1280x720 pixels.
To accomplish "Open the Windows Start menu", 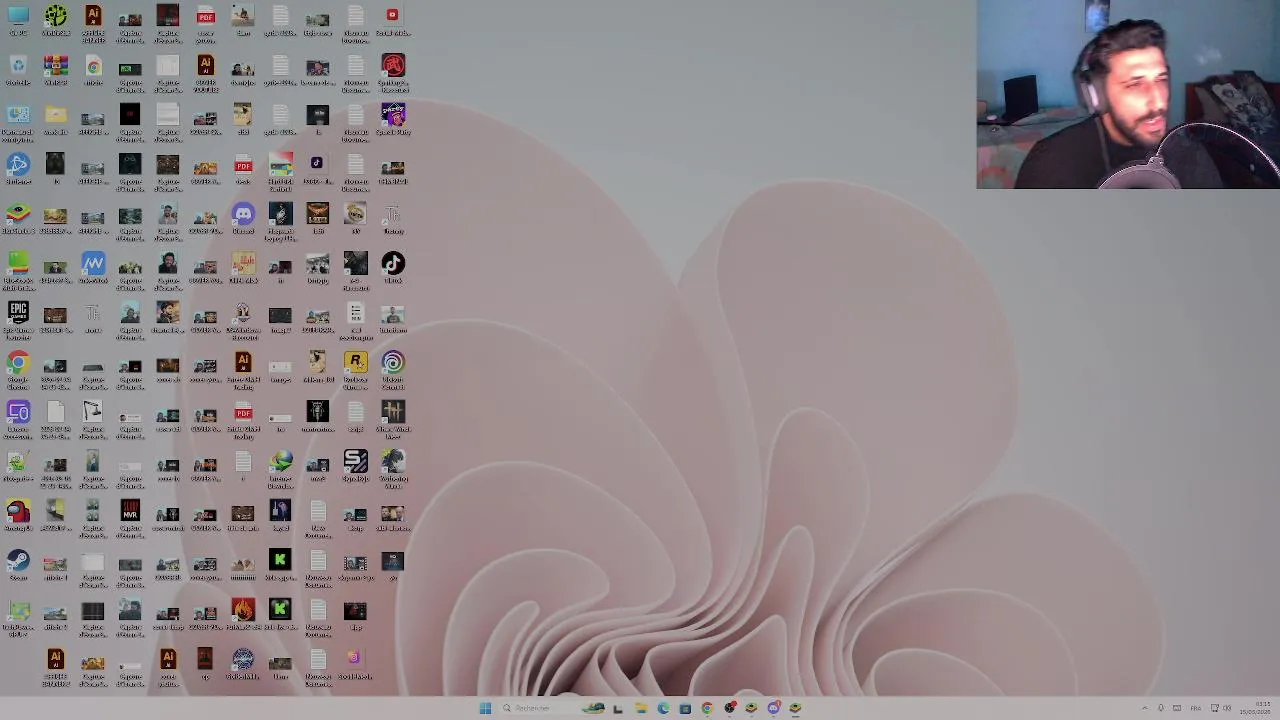I will coord(485,708).
